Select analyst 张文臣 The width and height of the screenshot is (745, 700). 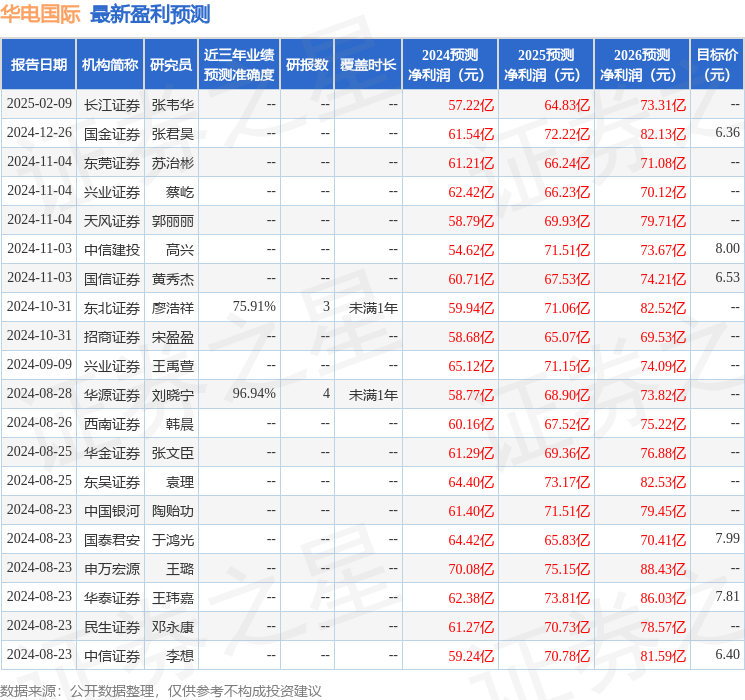(173, 453)
